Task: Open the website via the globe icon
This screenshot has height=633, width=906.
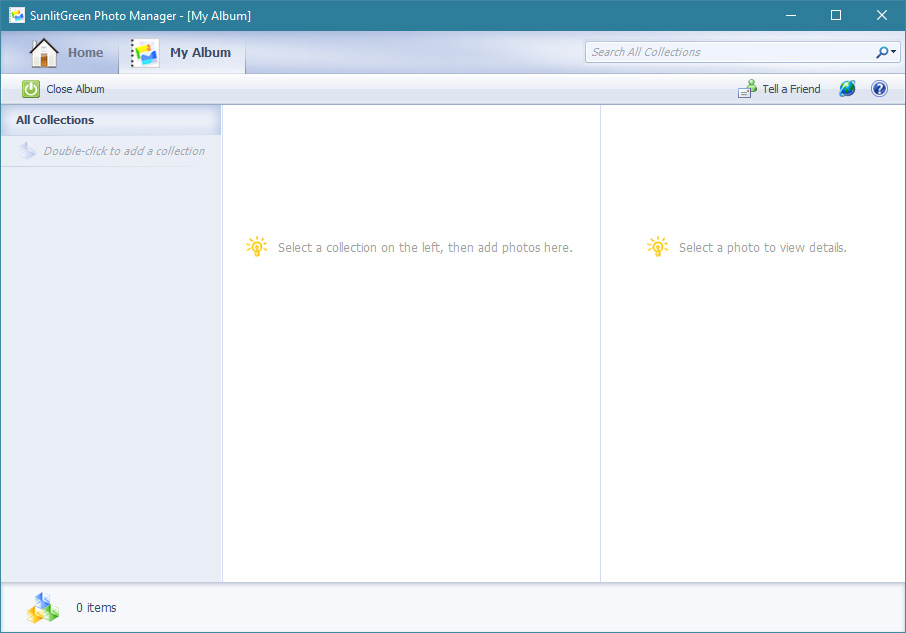Action: pos(847,89)
